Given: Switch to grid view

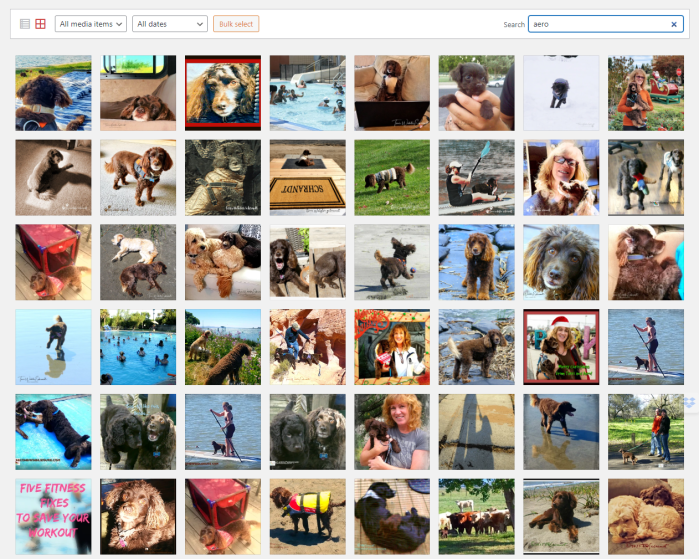Looking at the screenshot, I should (40, 23).
